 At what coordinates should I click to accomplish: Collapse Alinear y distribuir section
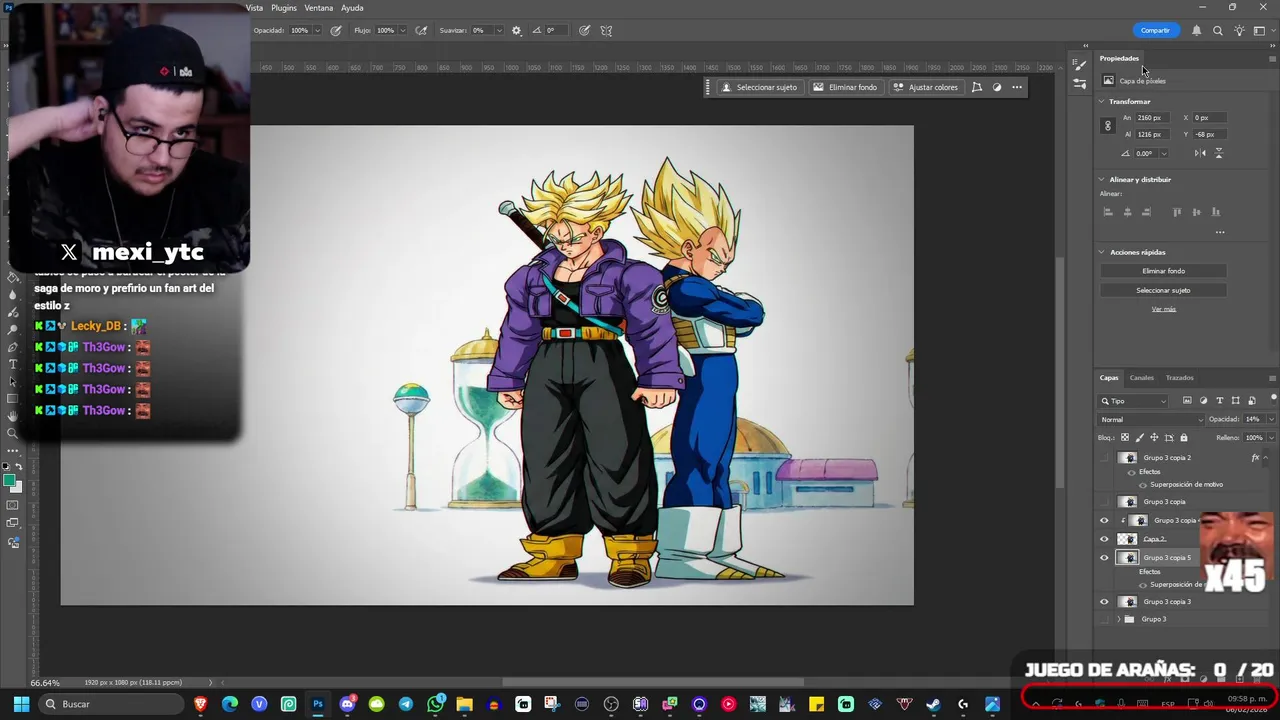click(1102, 180)
